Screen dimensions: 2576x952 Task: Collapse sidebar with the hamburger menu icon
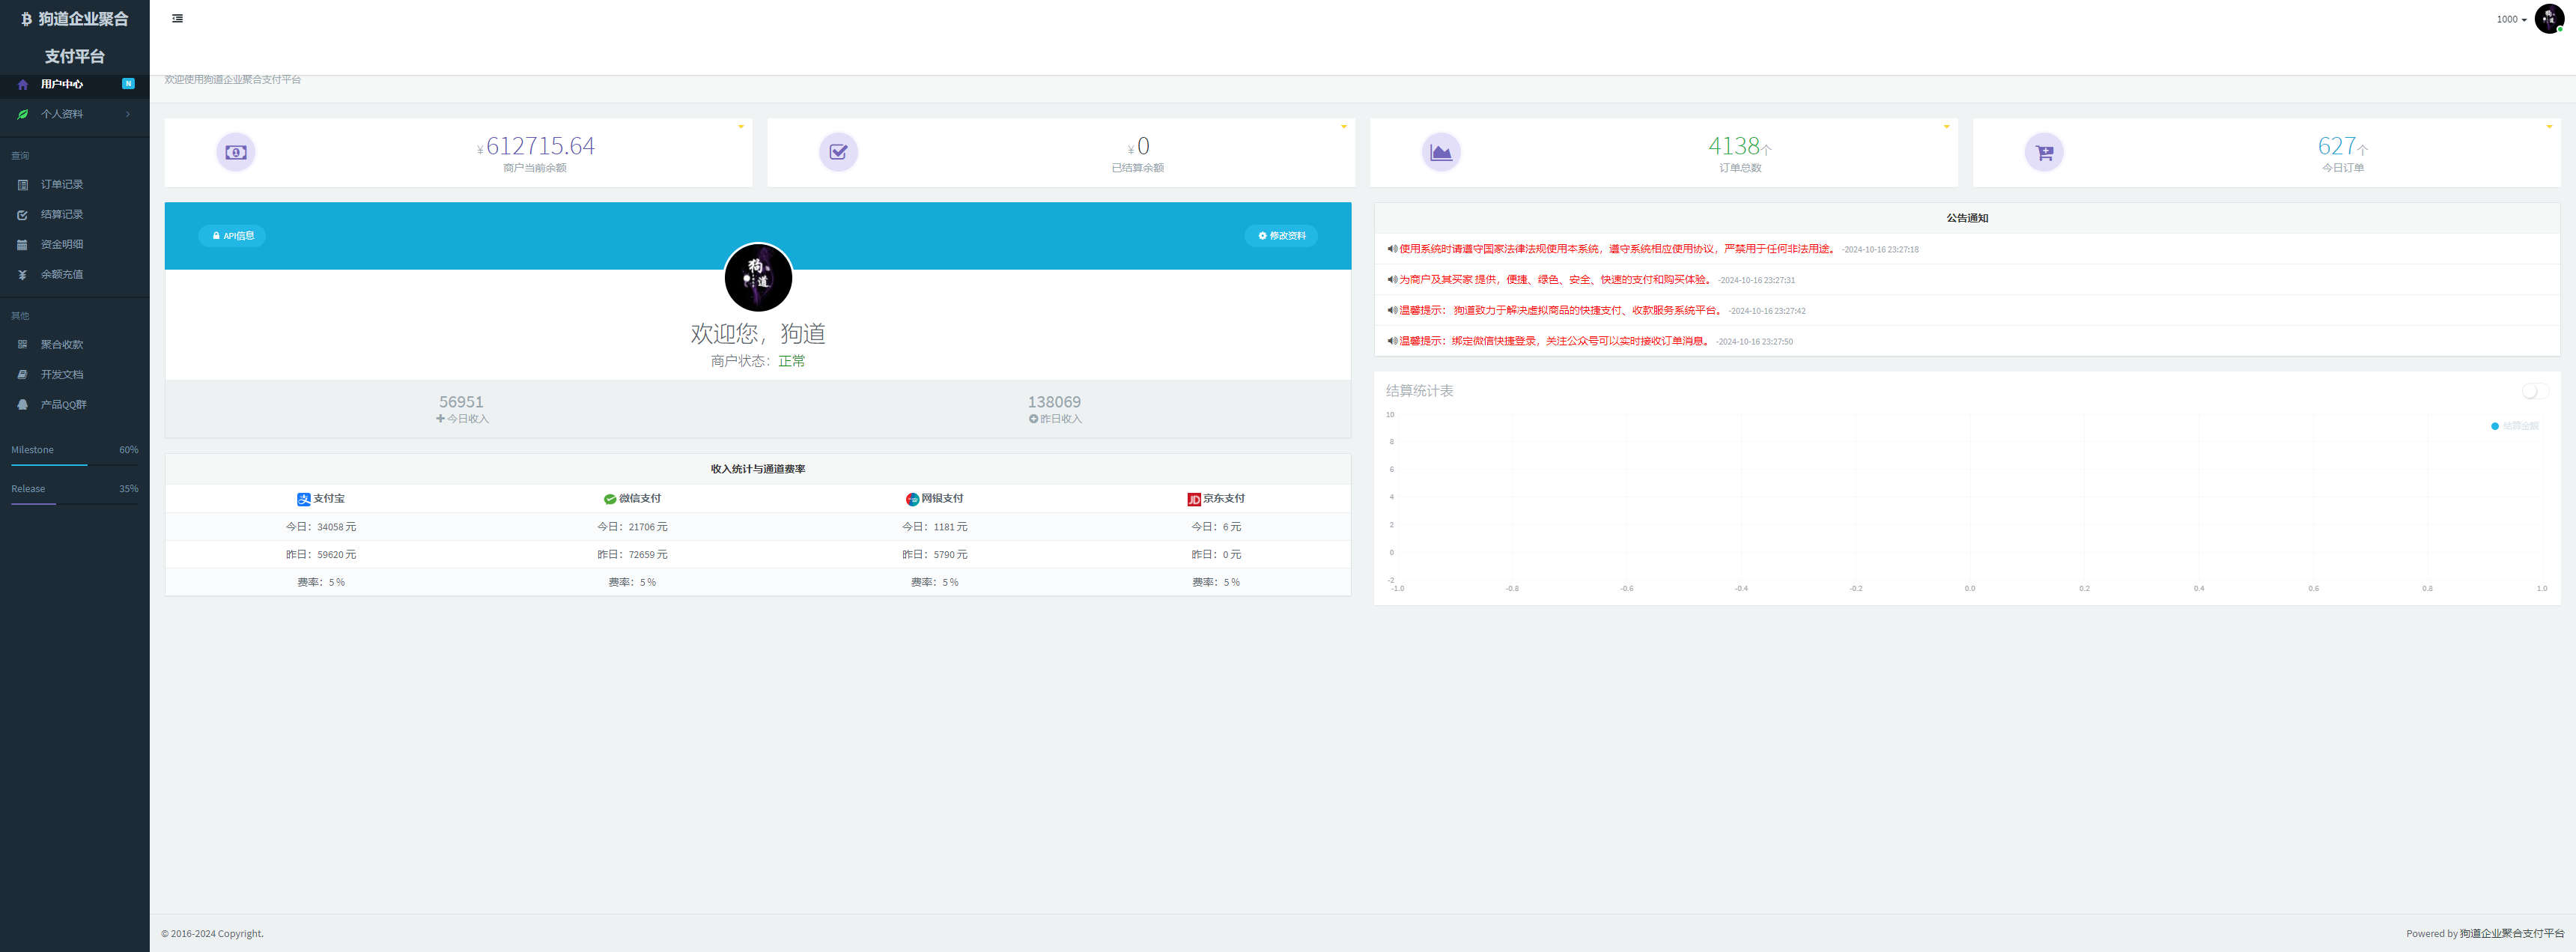[x=177, y=19]
